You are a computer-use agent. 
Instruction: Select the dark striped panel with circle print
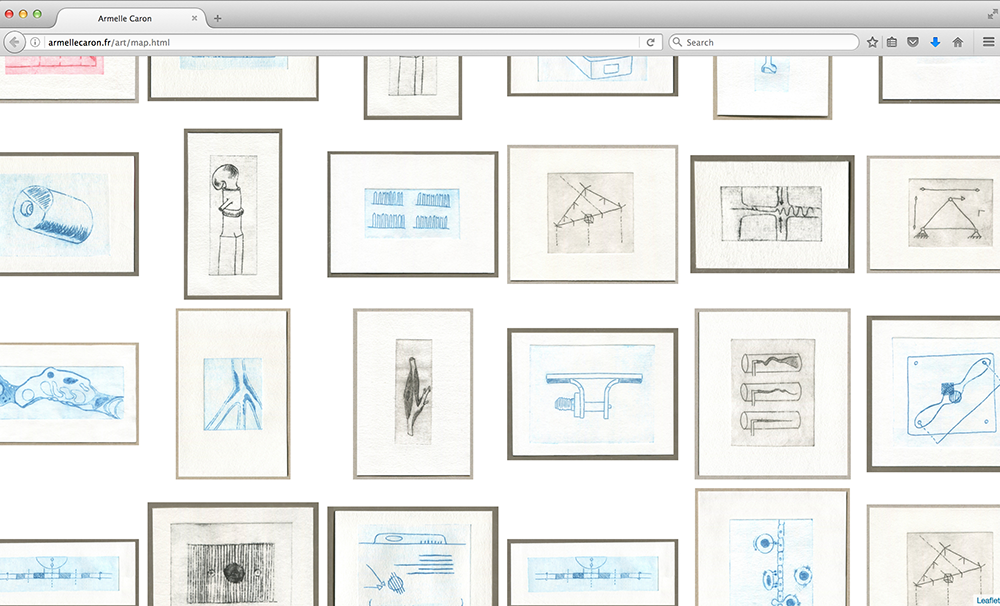[233, 554]
